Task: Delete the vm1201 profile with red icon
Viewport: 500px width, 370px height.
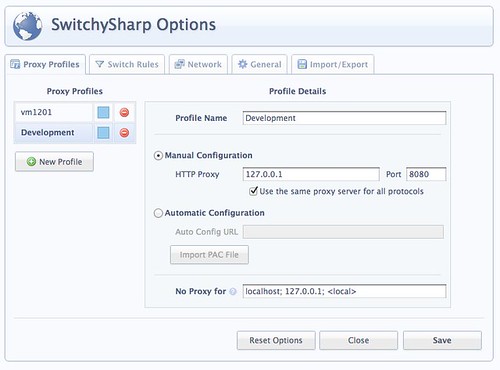Action: click(x=124, y=113)
